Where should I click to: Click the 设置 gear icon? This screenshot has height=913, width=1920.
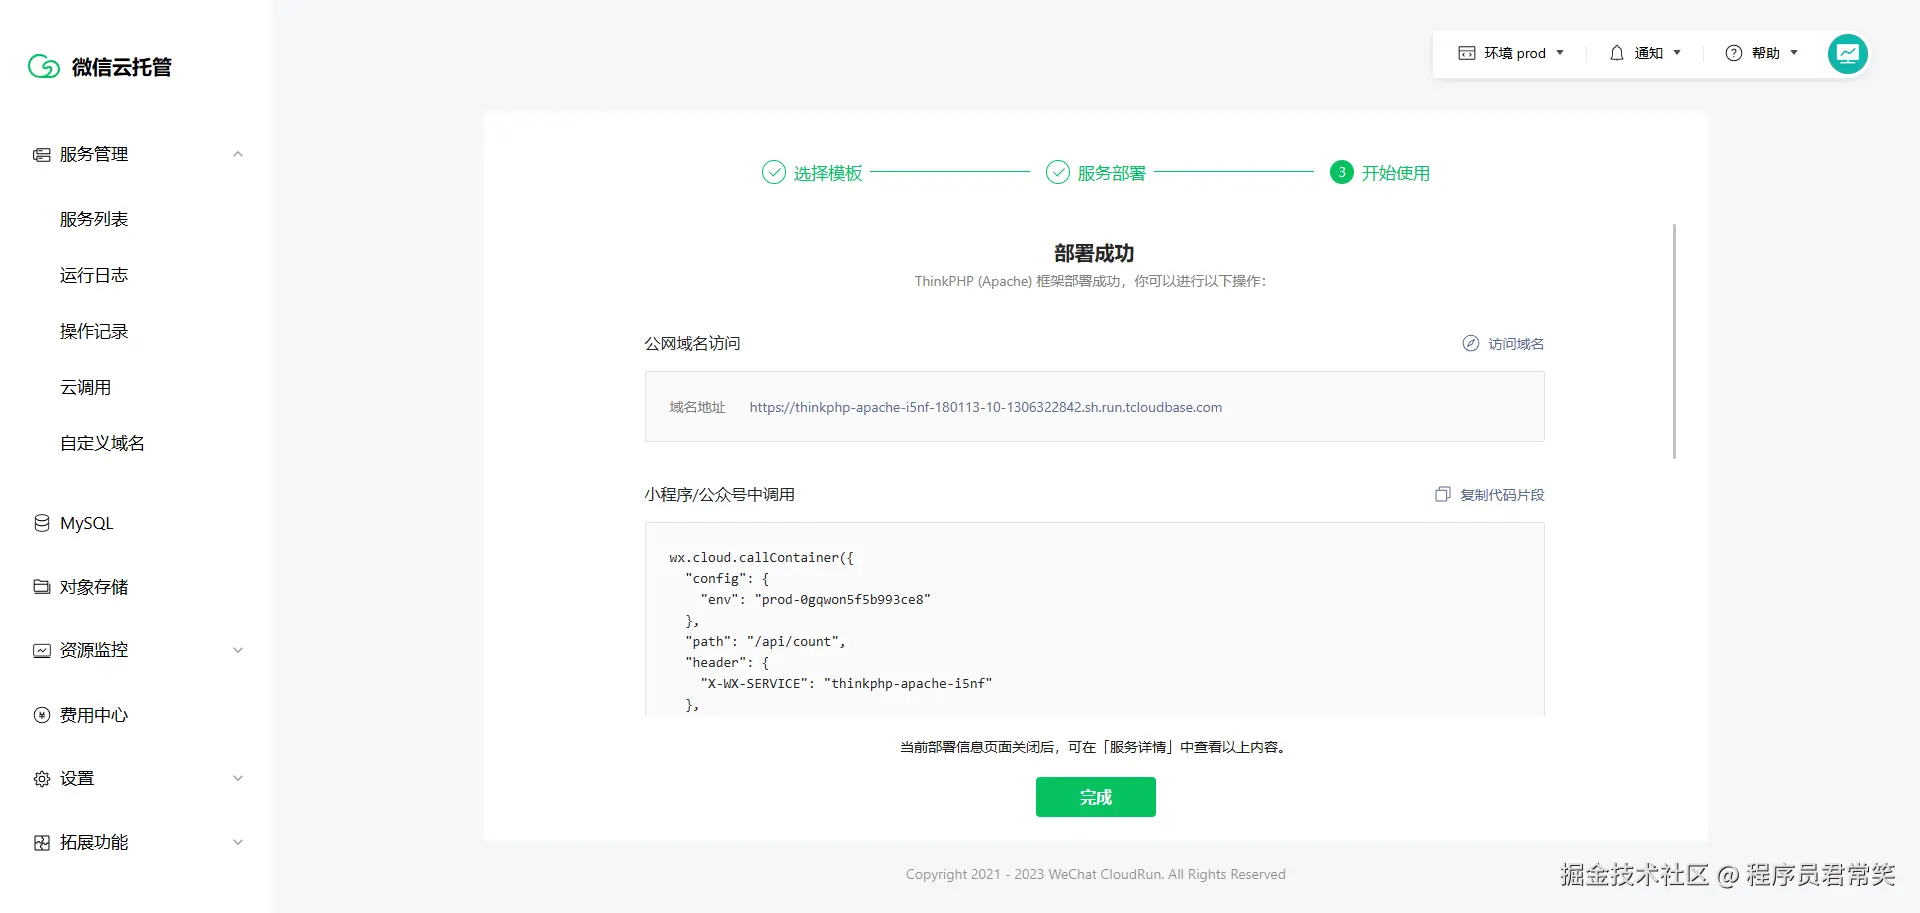tap(42, 779)
